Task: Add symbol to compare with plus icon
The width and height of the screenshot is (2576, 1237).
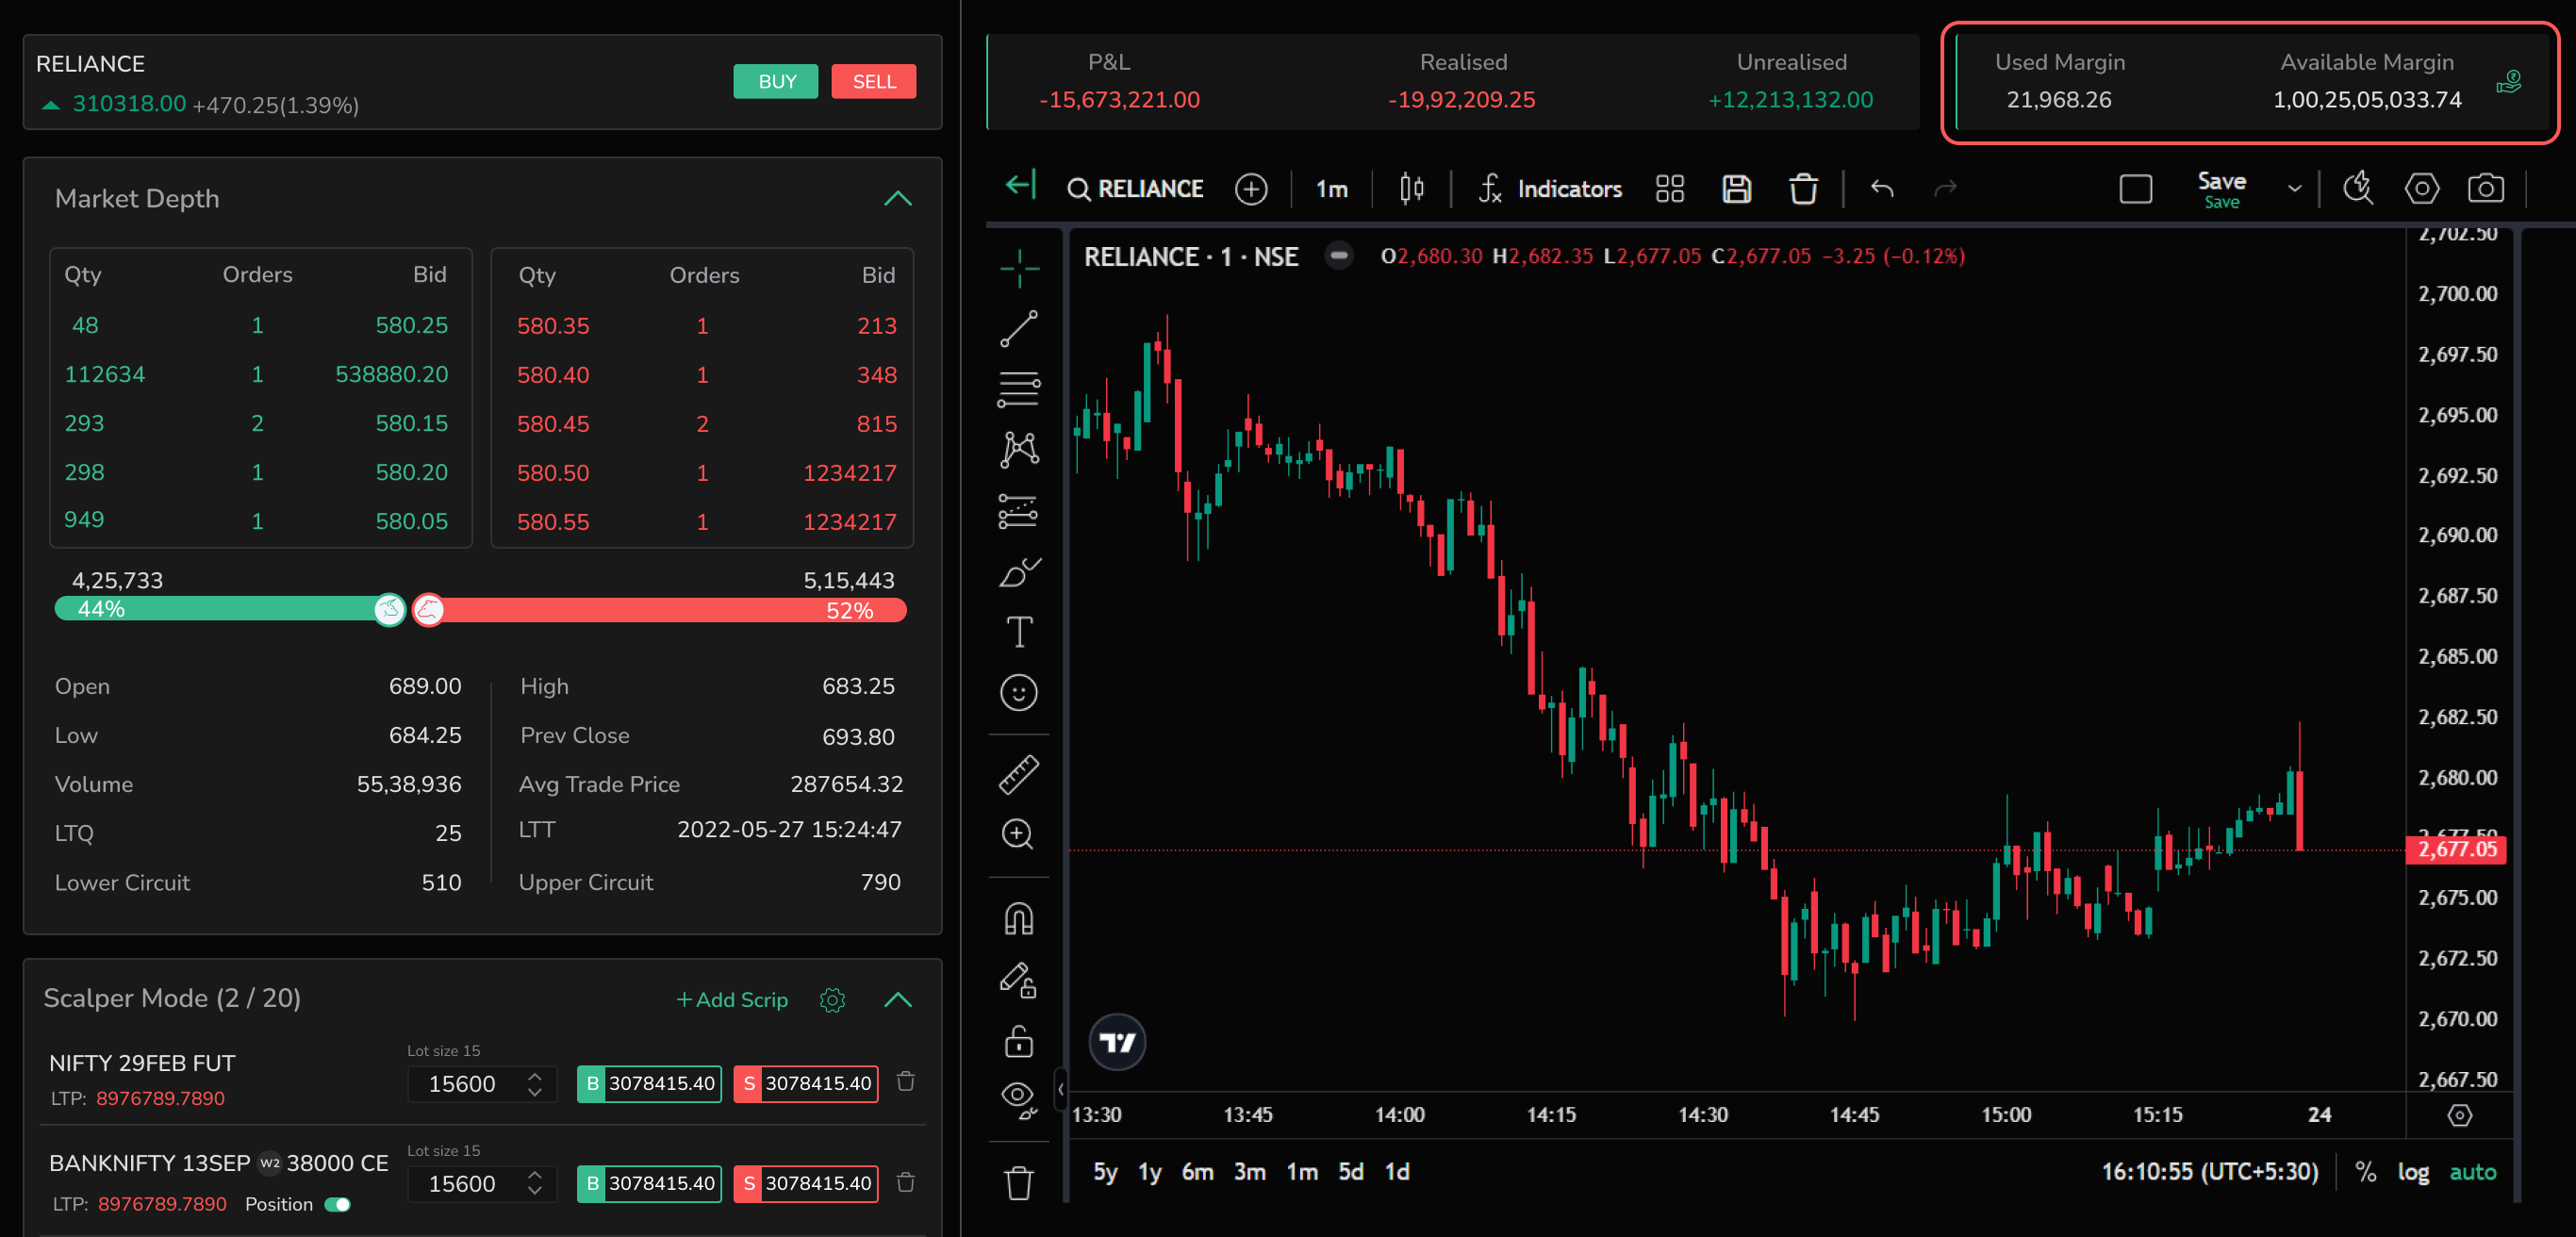Action: (1251, 189)
